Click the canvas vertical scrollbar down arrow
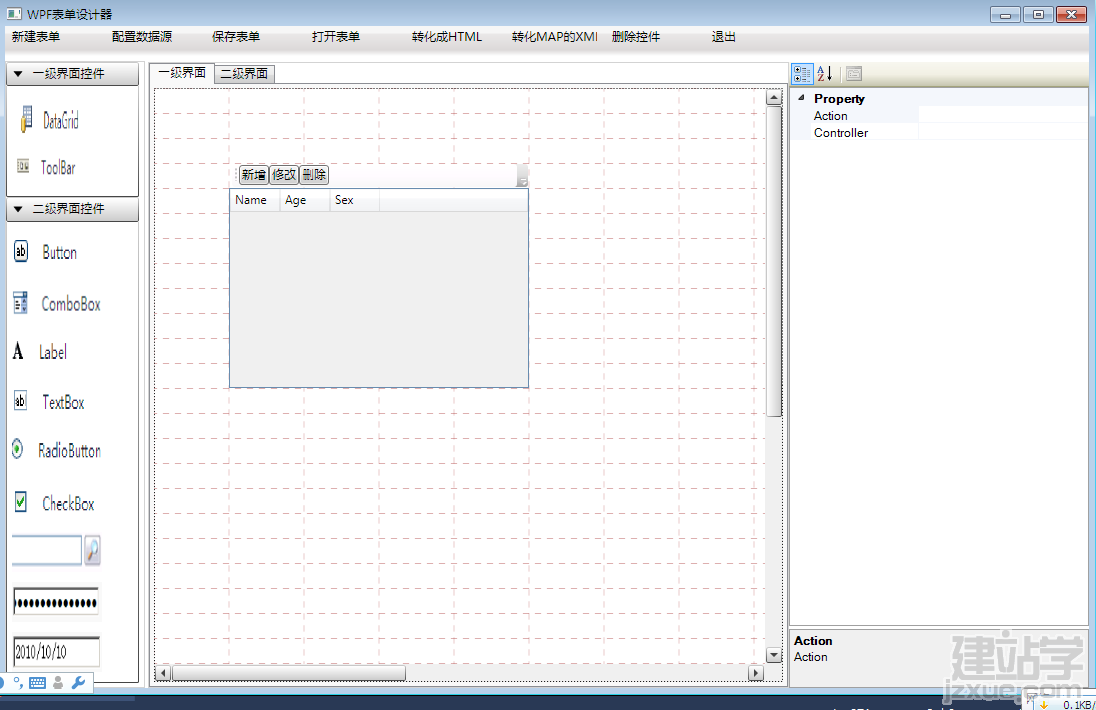 [x=773, y=655]
